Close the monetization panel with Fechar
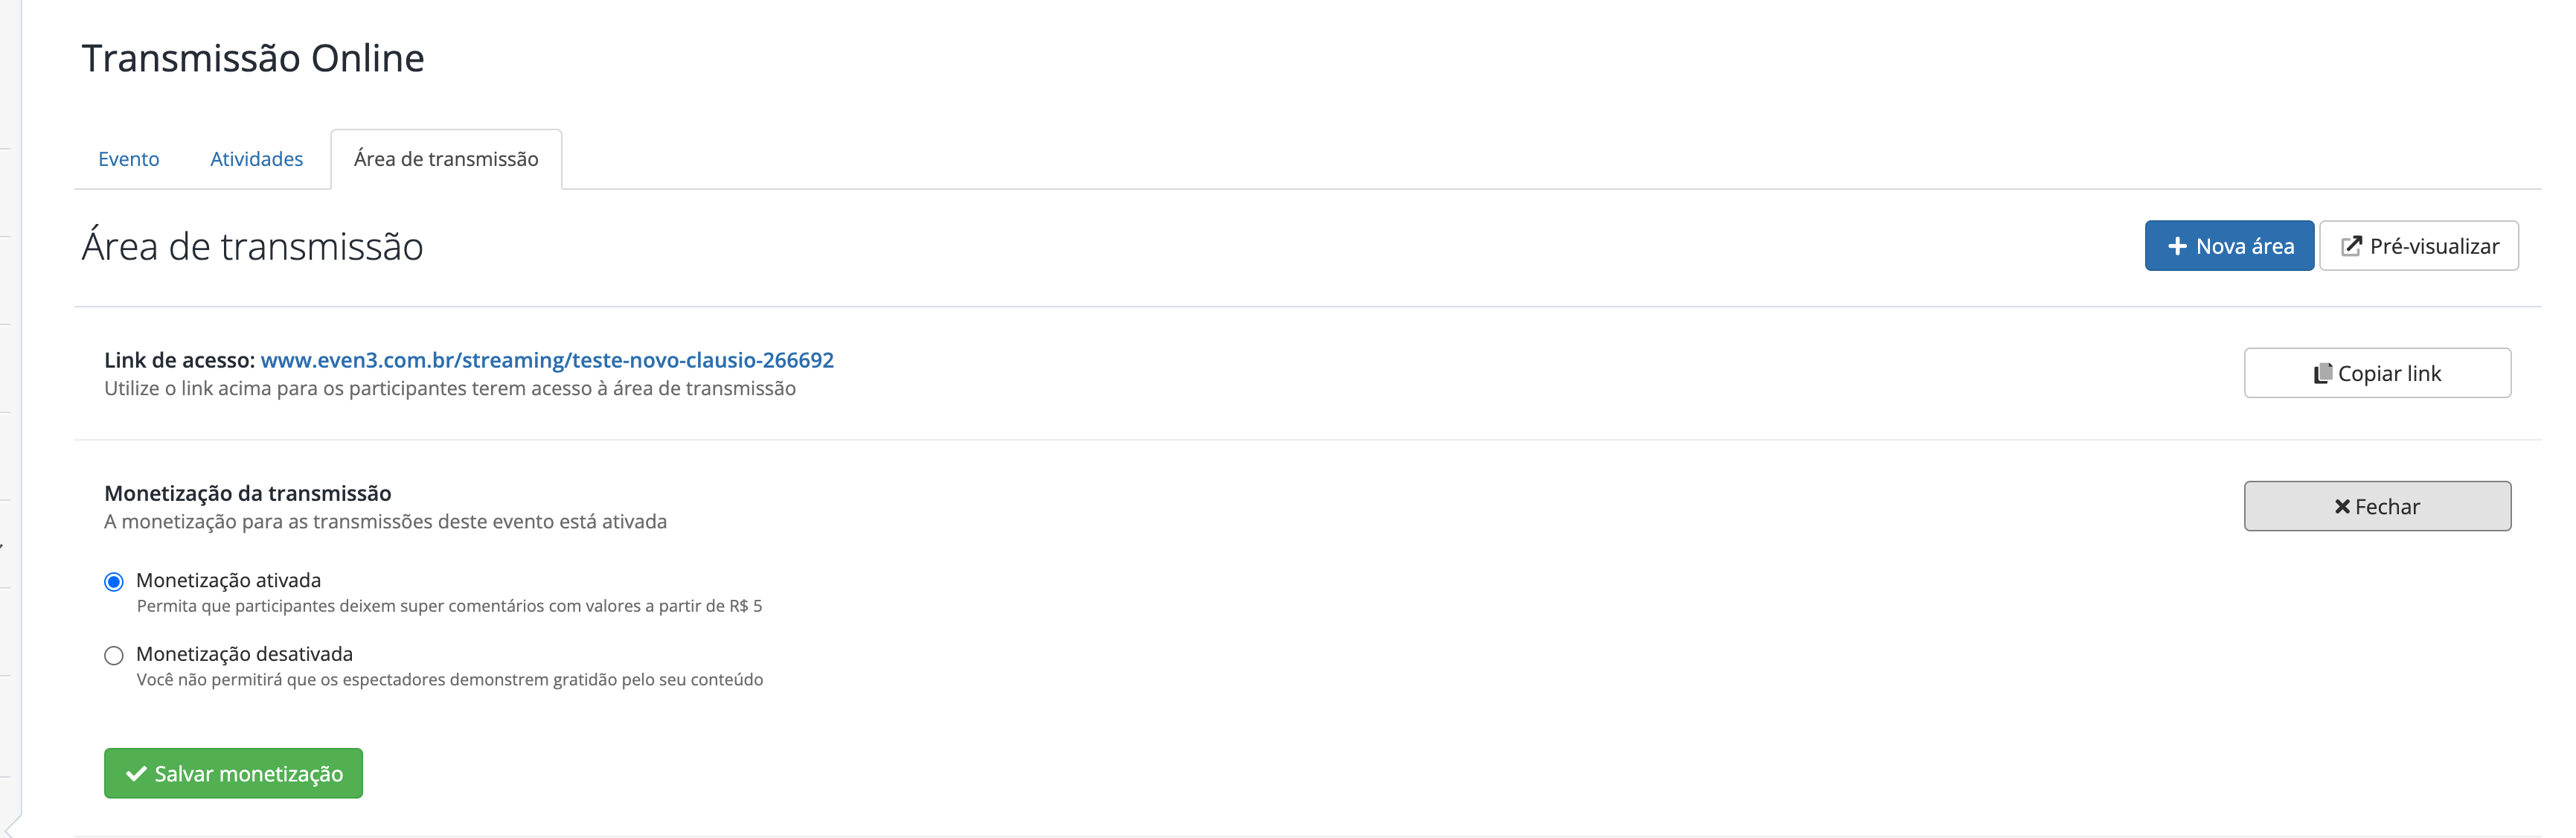Viewport: 2576px width, 838px height. point(2377,506)
